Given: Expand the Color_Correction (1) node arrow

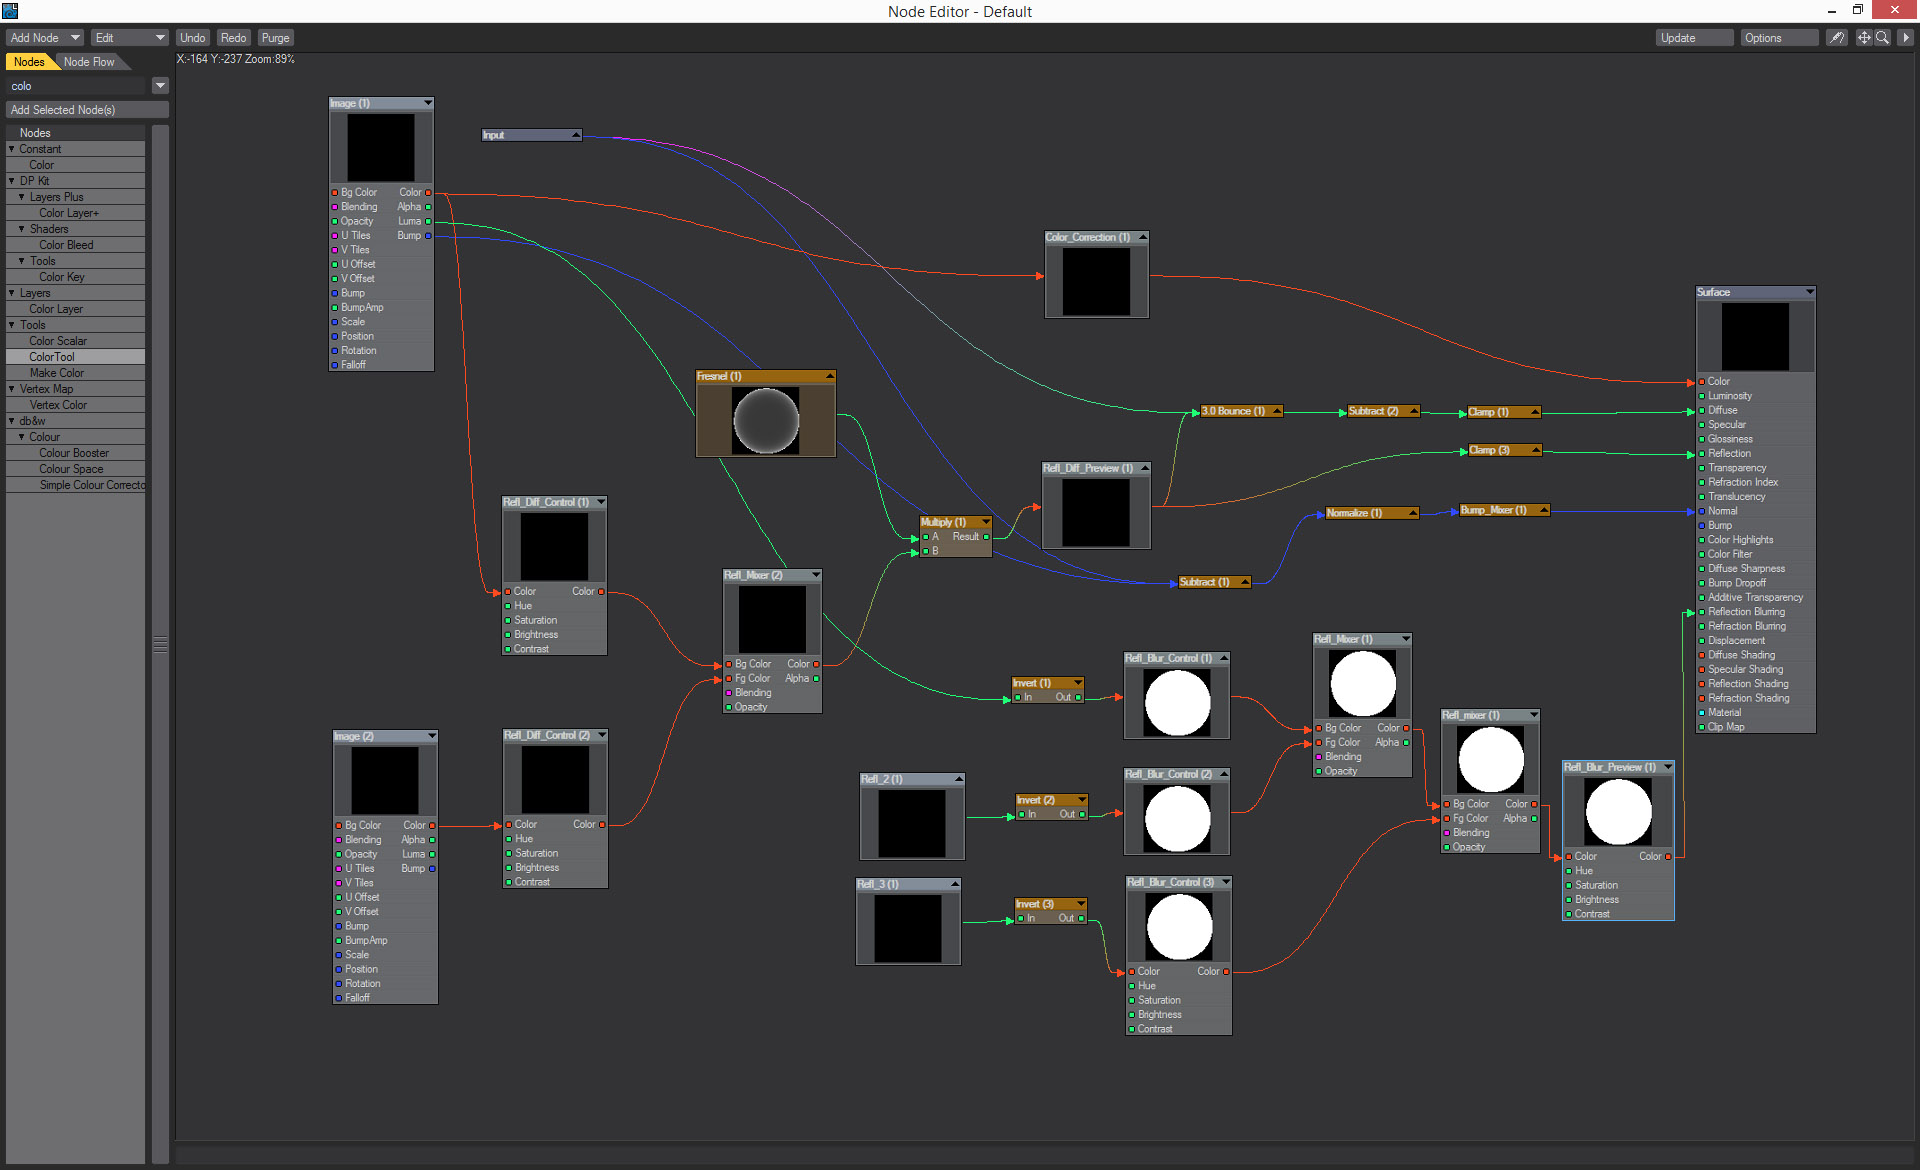Looking at the screenshot, I should pyautogui.click(x=1142, y=237).
